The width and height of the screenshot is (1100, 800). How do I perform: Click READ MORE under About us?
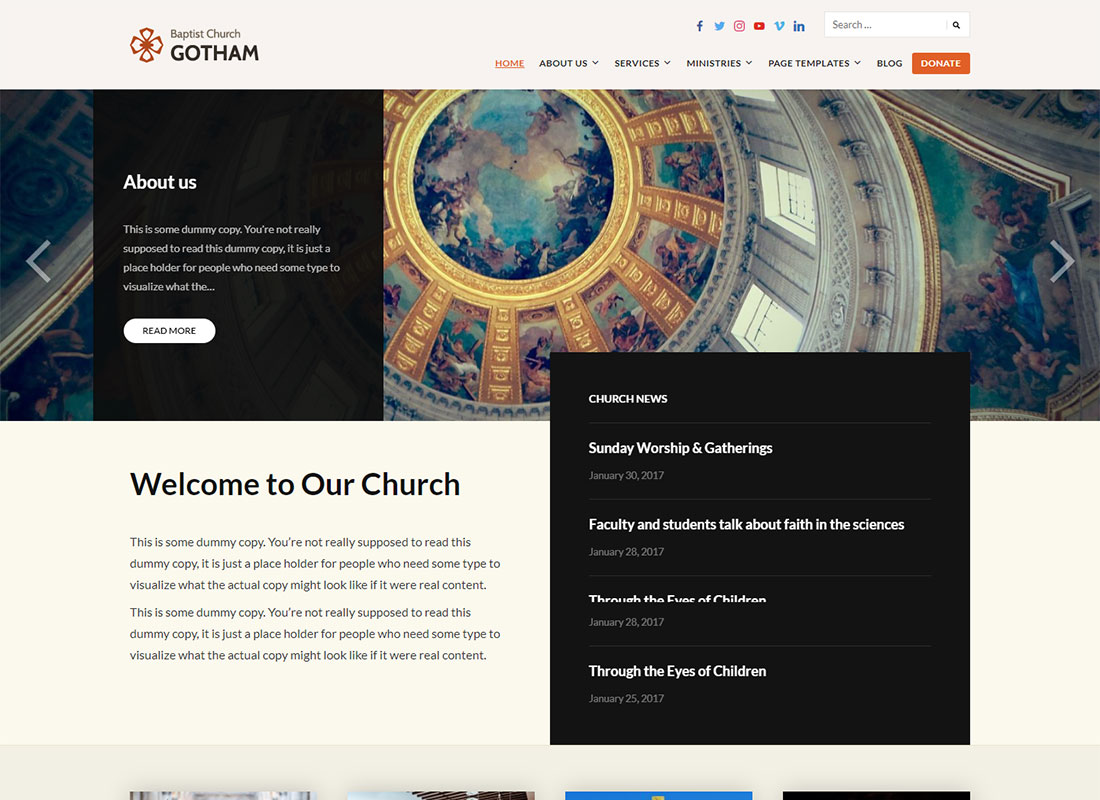tap(169, 330)
